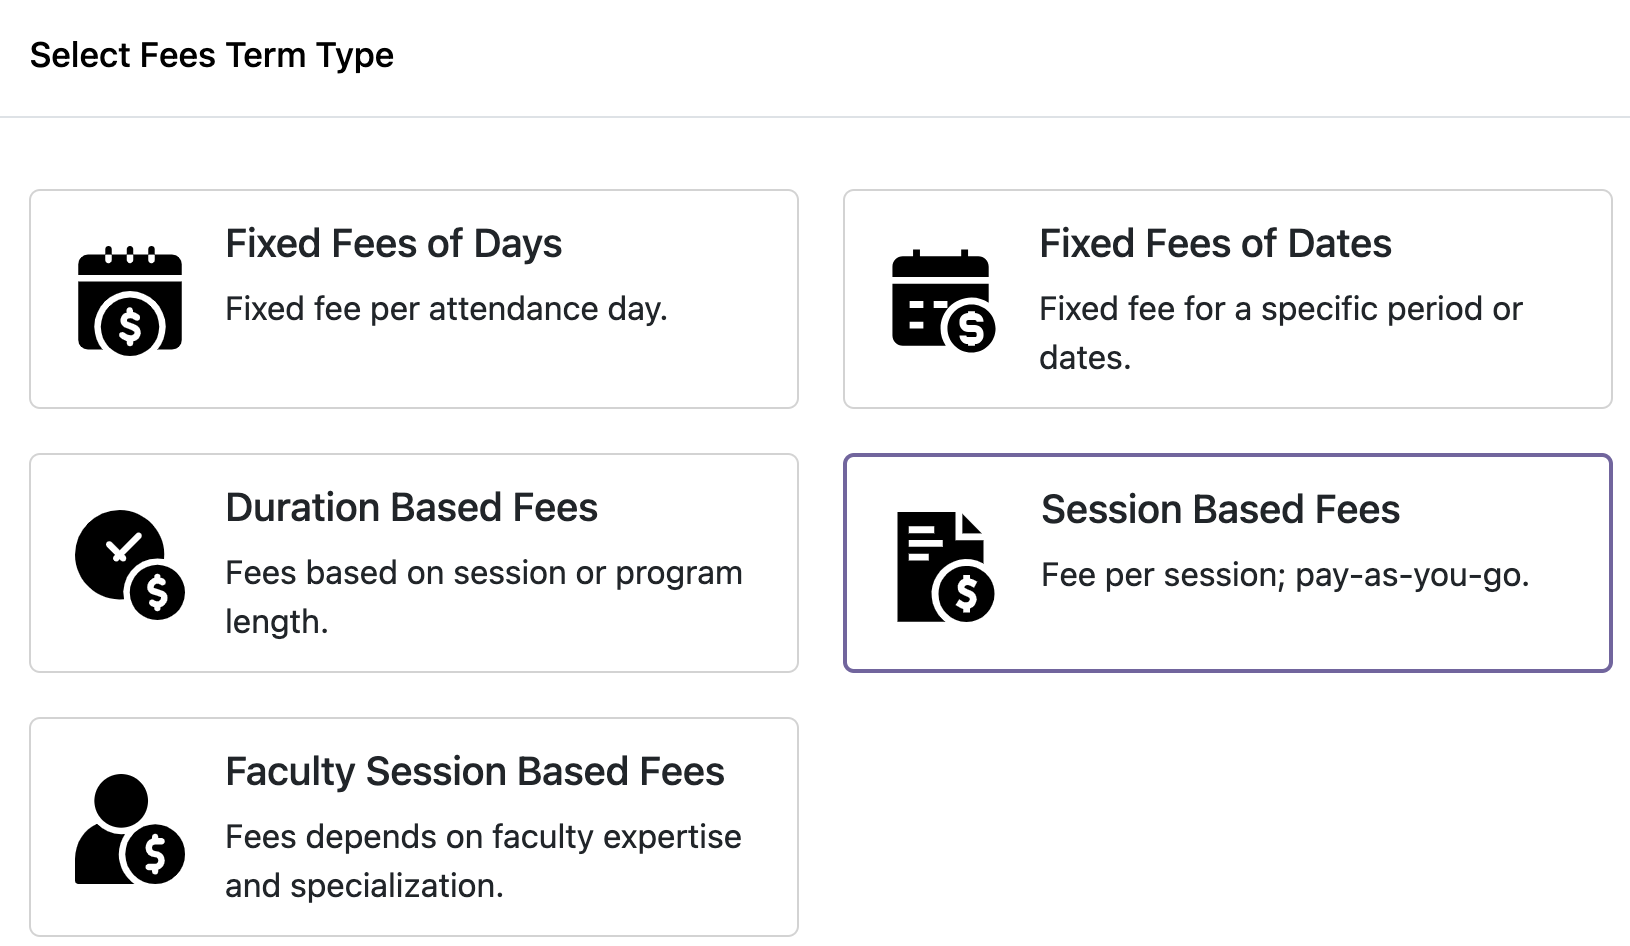Click the Fixed Fees of Days title text

click(393, 243)
